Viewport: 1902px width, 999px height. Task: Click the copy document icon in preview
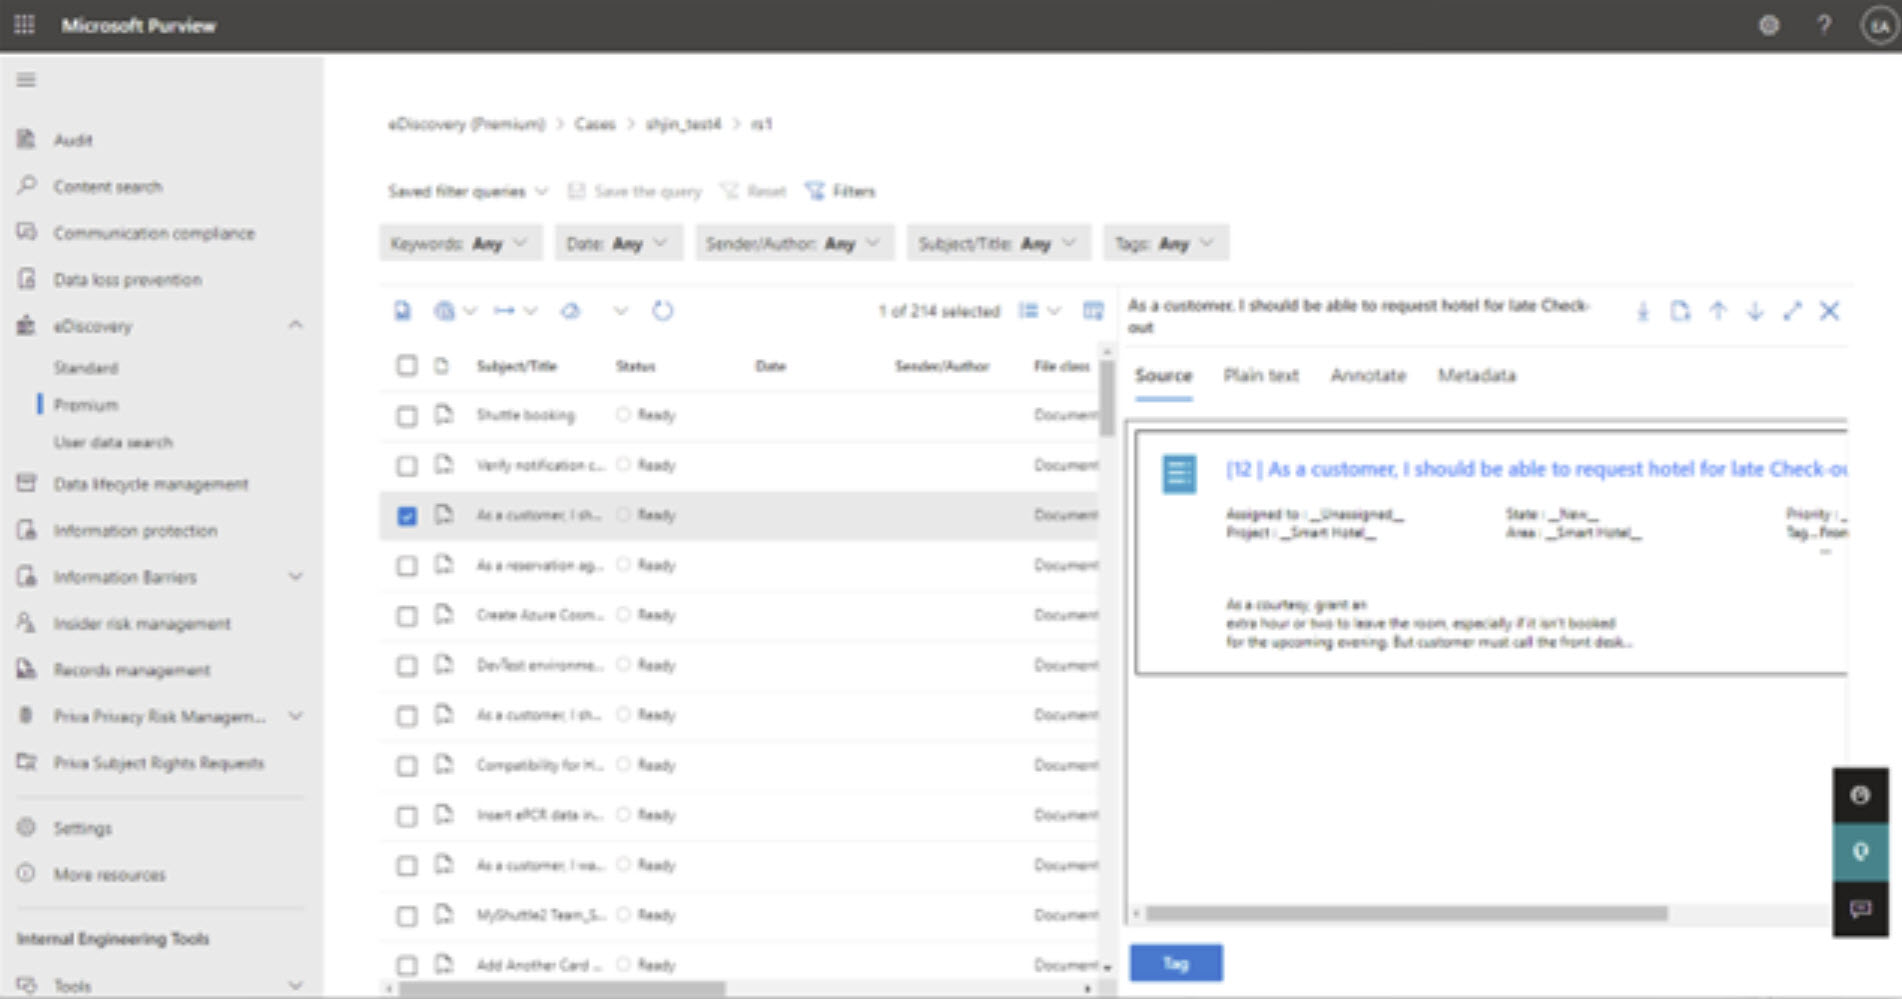1680,311
